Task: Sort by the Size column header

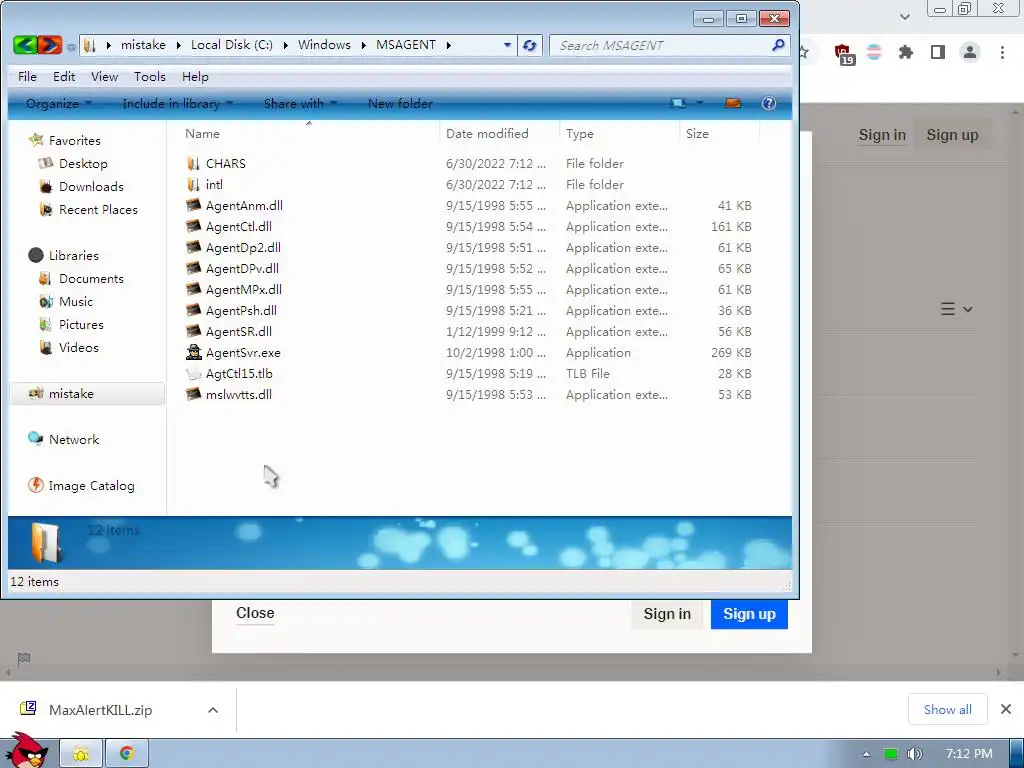Action: click(x=697, y=133)
